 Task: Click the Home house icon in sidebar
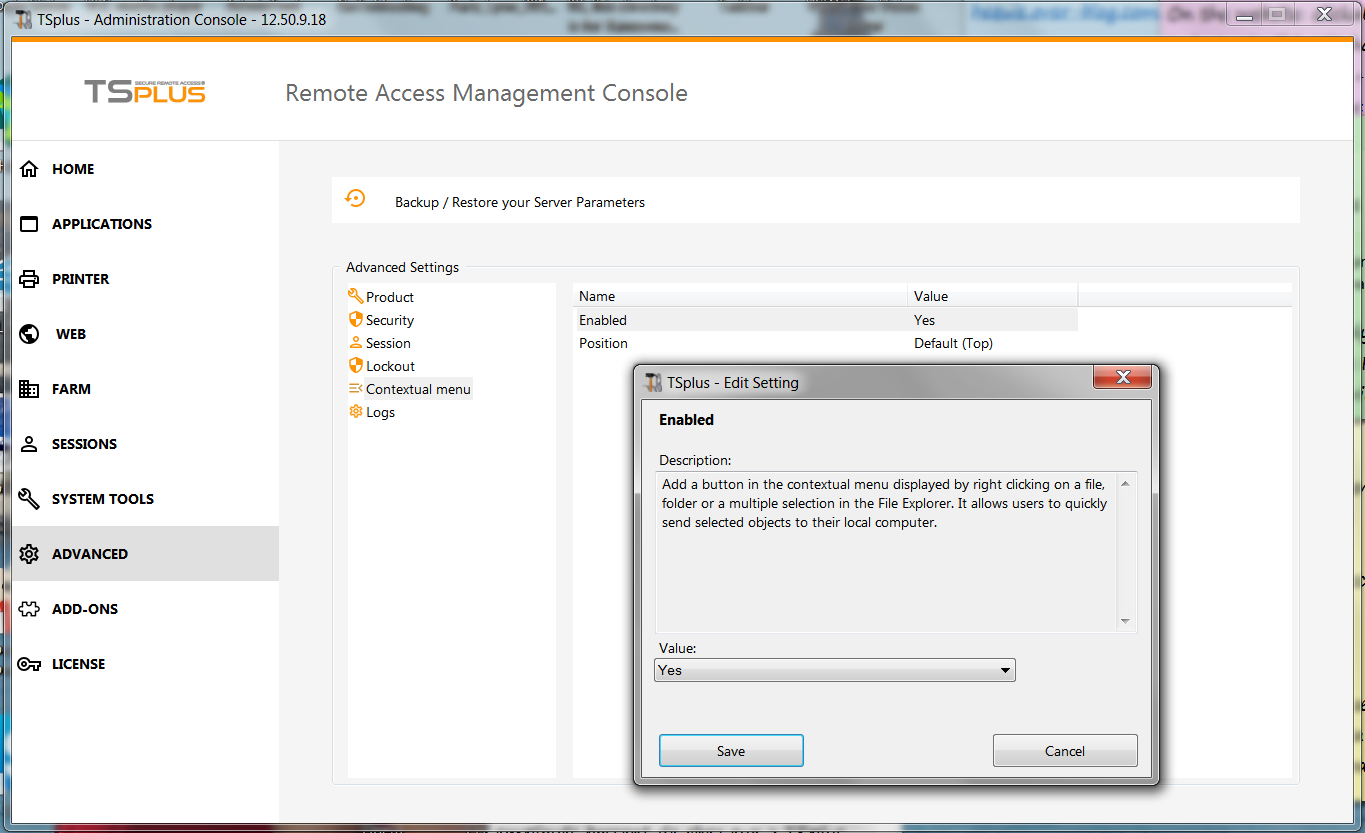point(30,169)
